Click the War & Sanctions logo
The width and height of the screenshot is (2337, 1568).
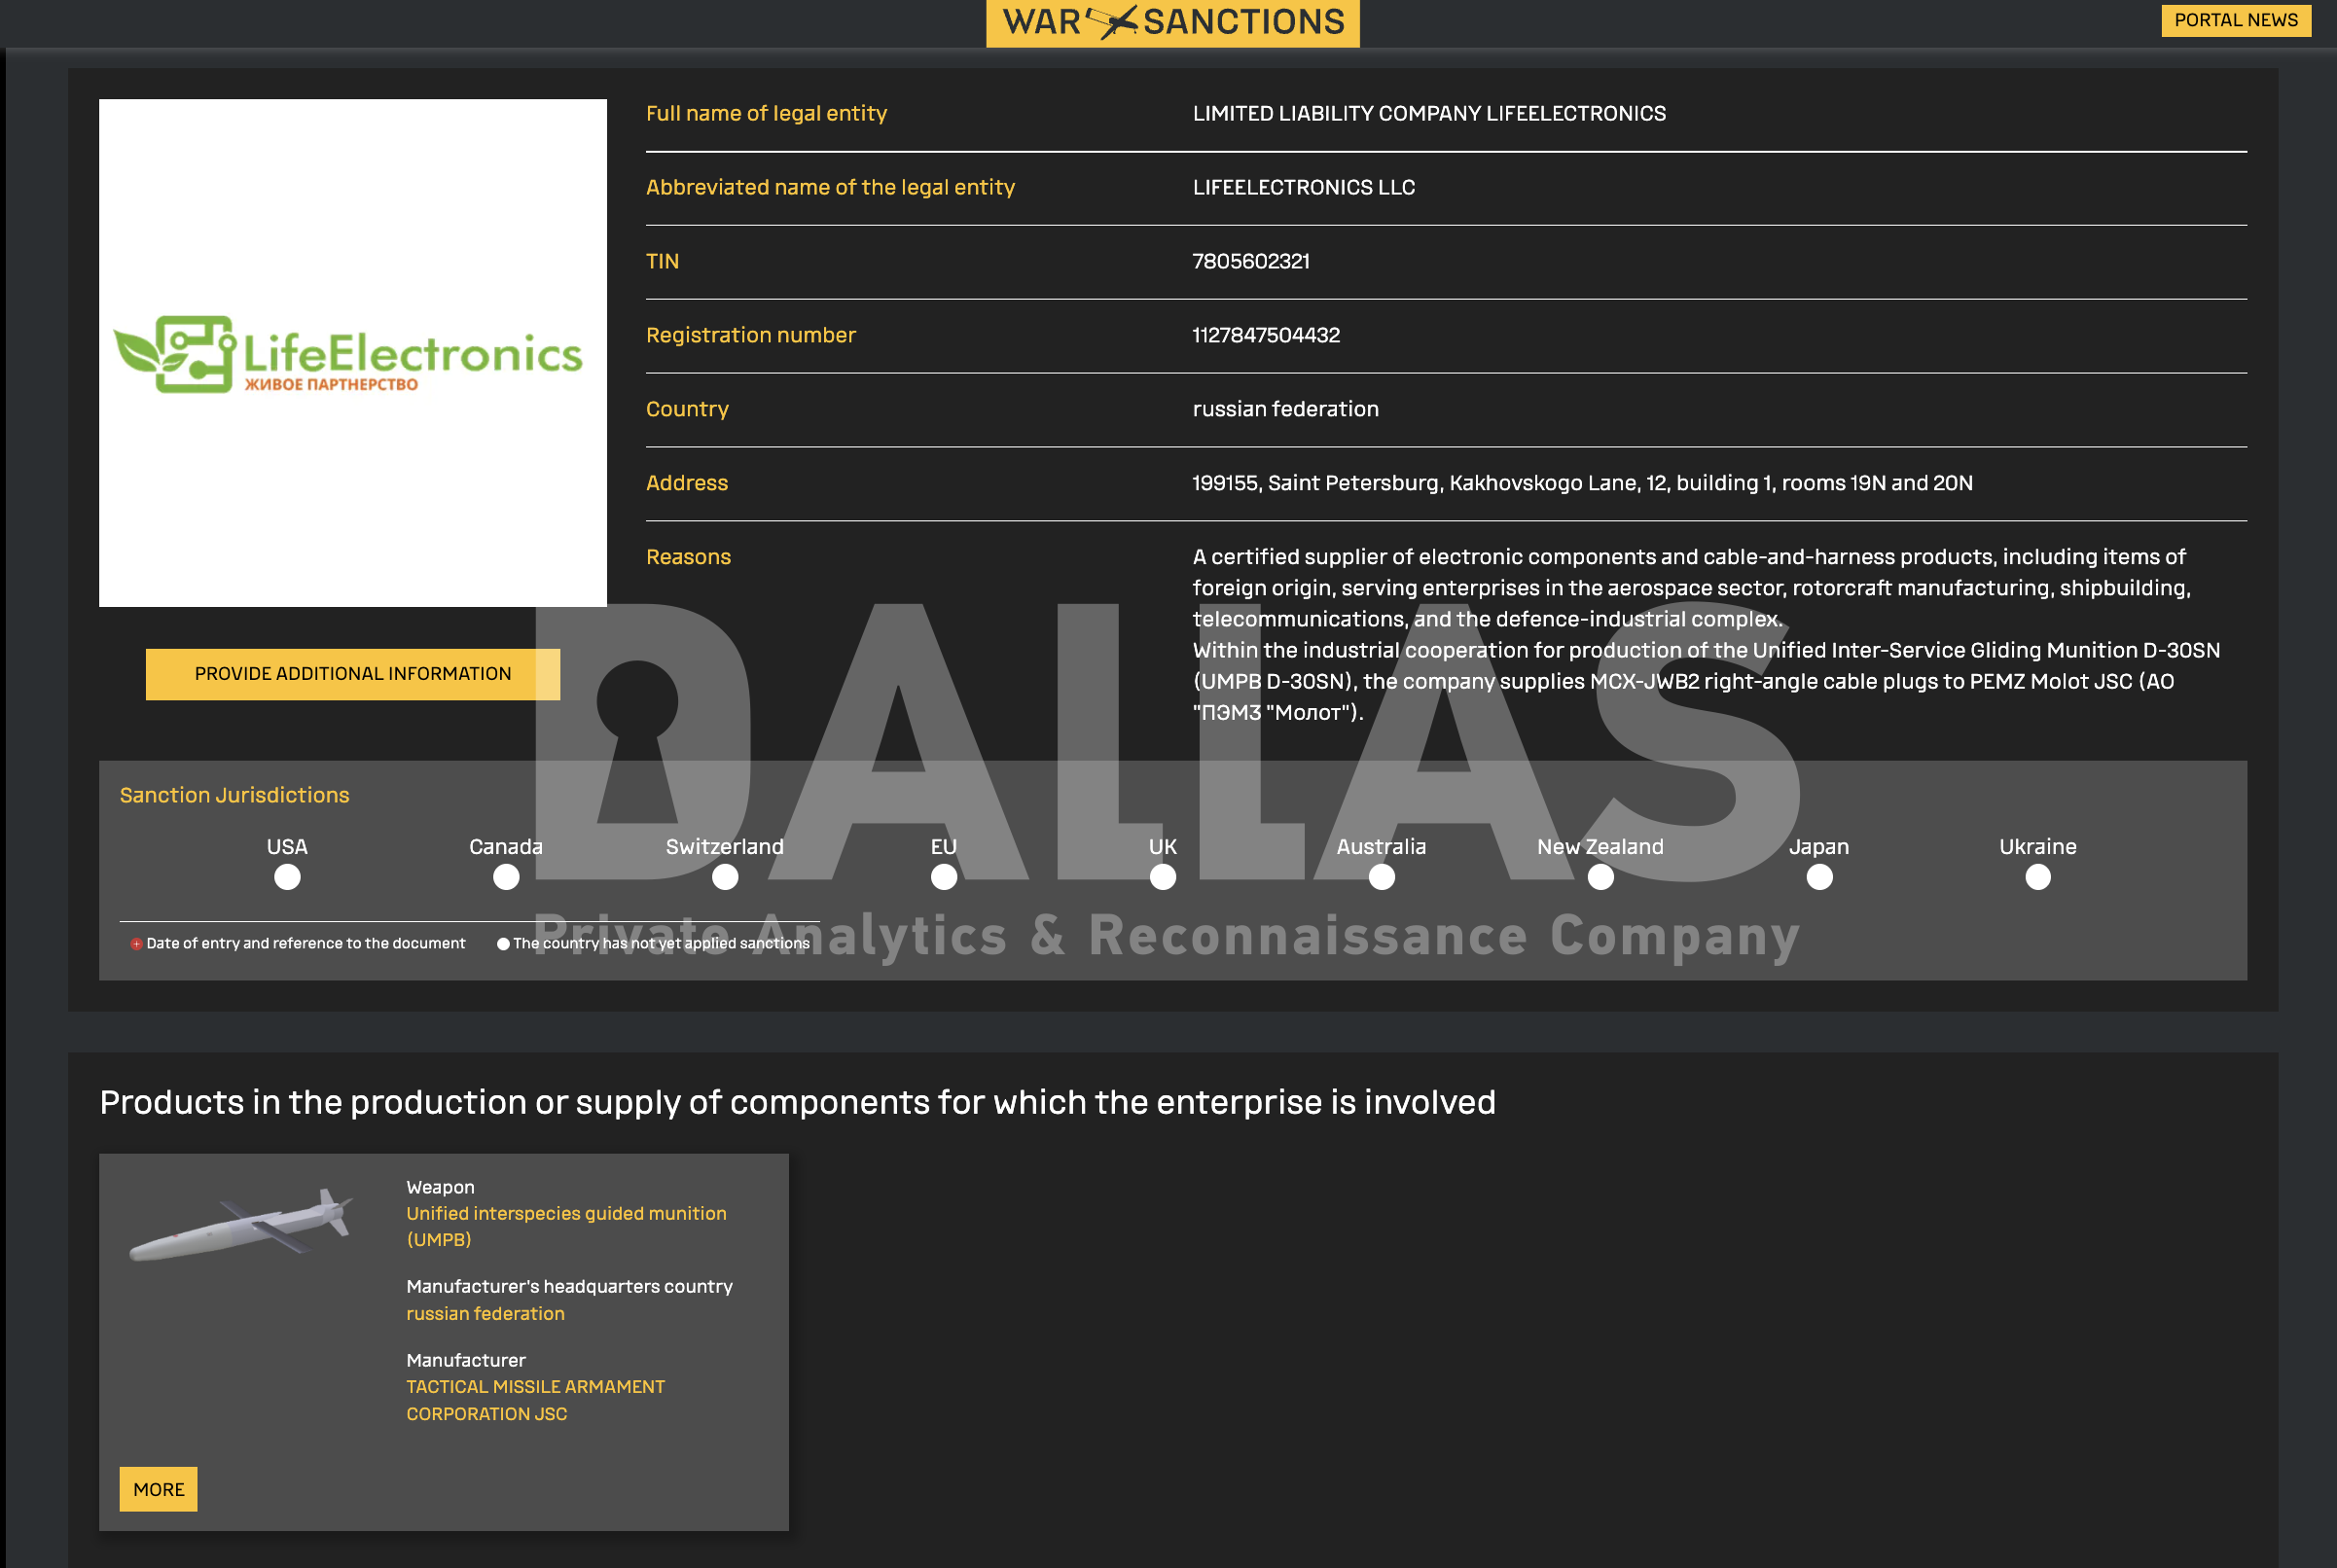(x=1172, y=22)
